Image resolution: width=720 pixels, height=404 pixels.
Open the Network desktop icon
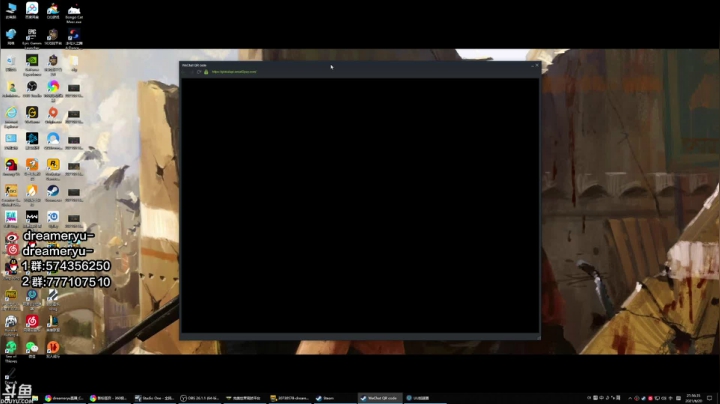pyautogui.click(x=11, y=36)
